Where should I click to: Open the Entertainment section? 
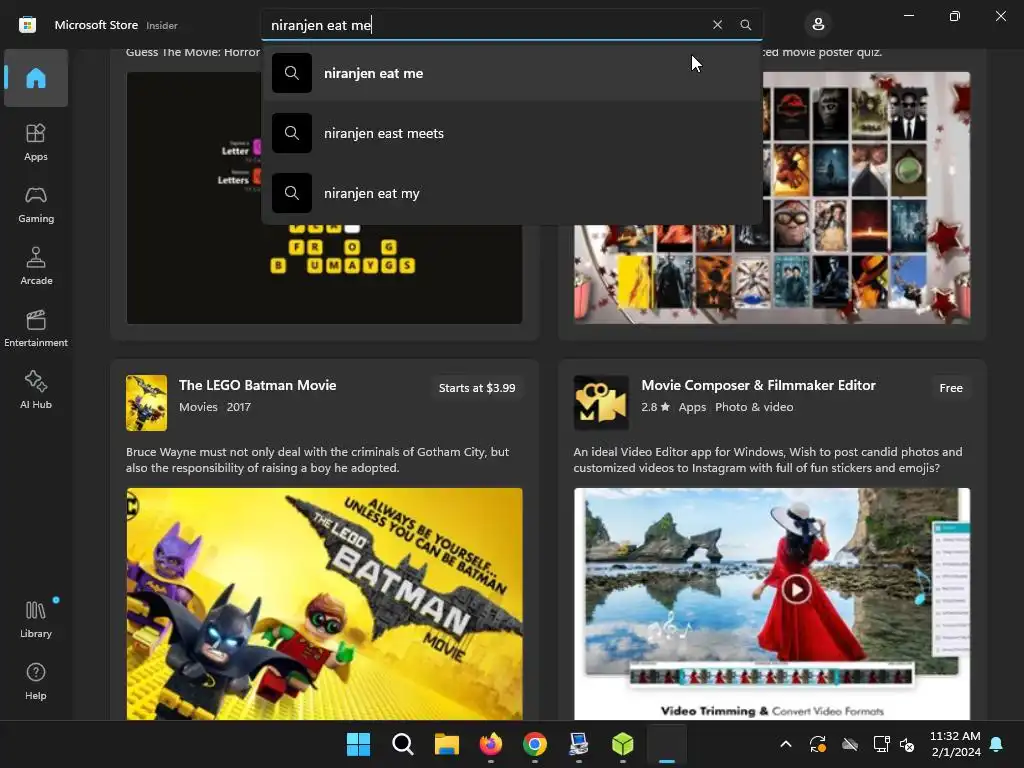click(36, 328)
